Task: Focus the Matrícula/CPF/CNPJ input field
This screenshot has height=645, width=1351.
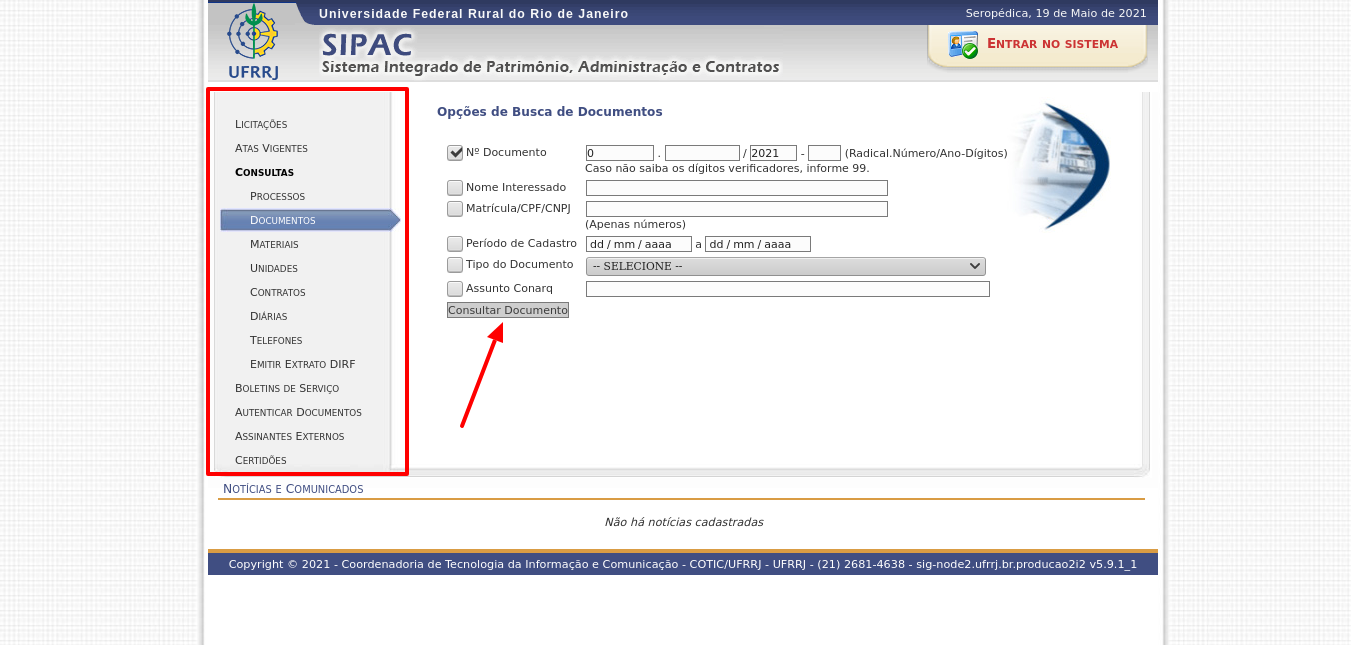Action: 736,209
